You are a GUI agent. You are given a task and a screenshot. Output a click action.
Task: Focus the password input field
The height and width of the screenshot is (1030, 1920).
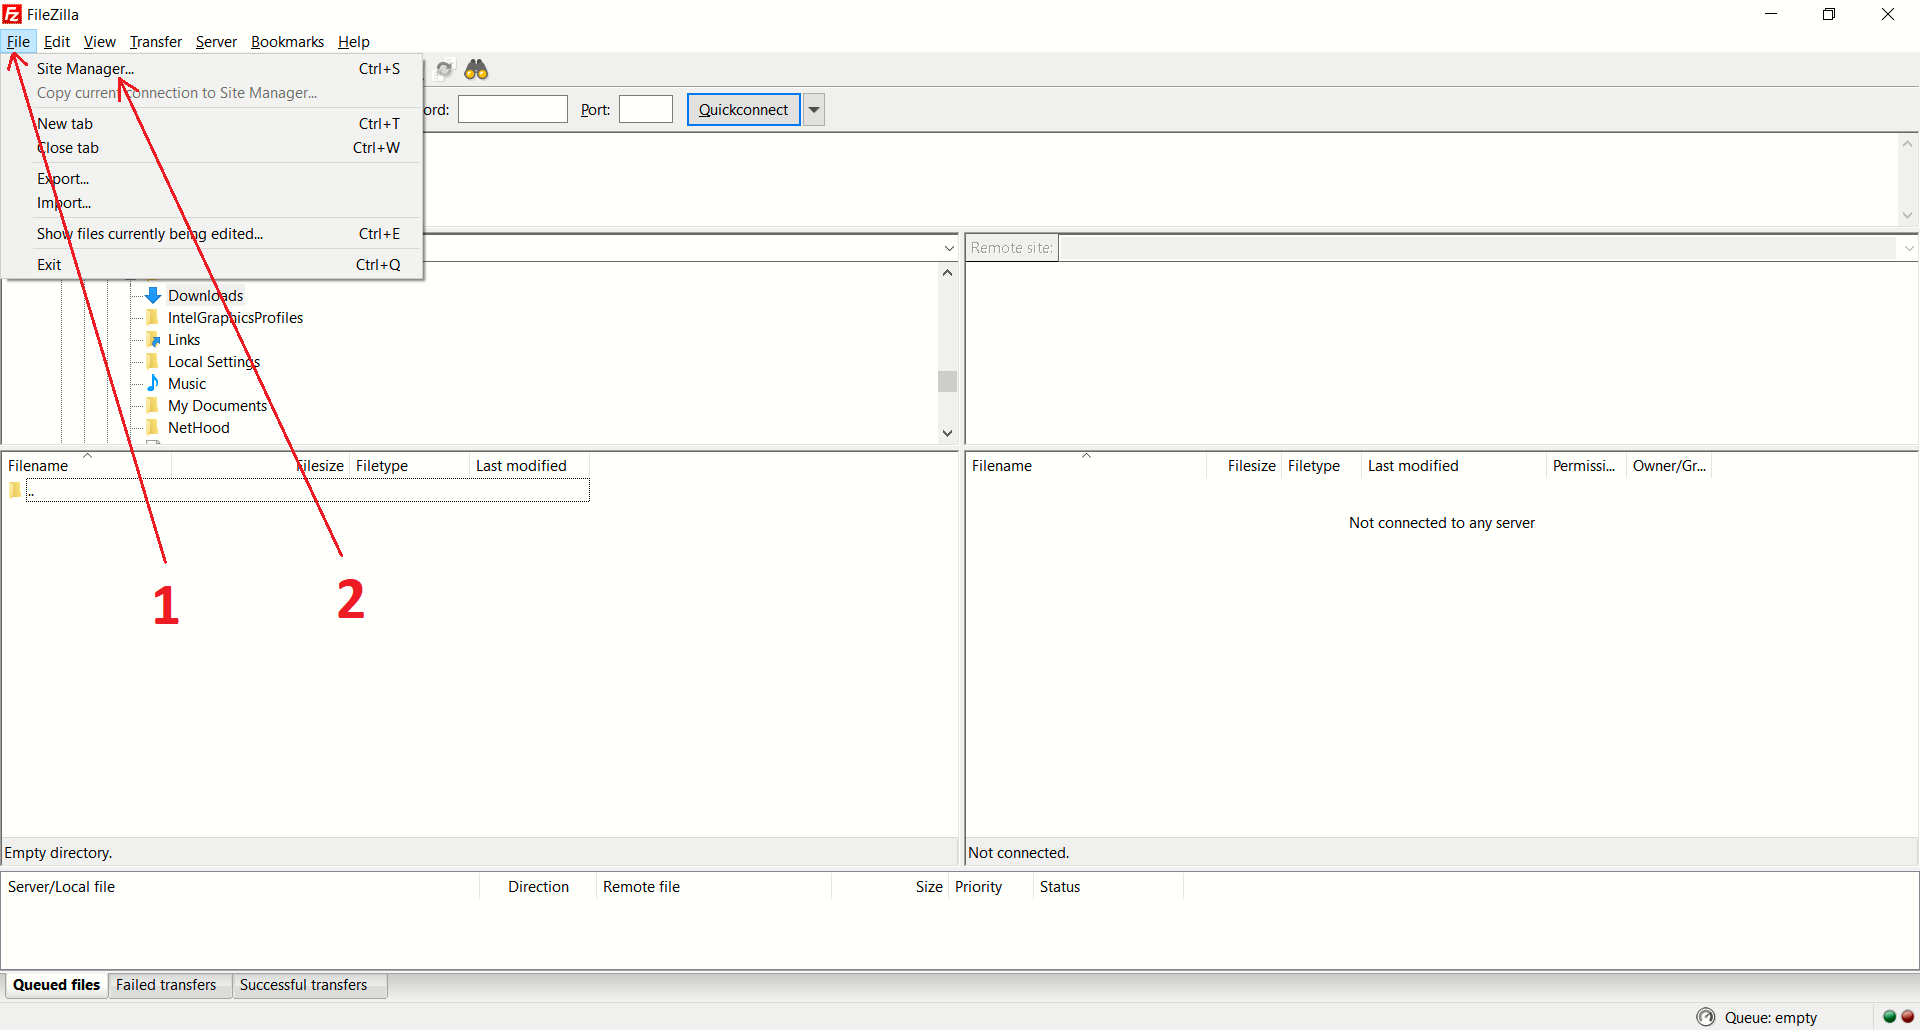(x=513, y=109)
